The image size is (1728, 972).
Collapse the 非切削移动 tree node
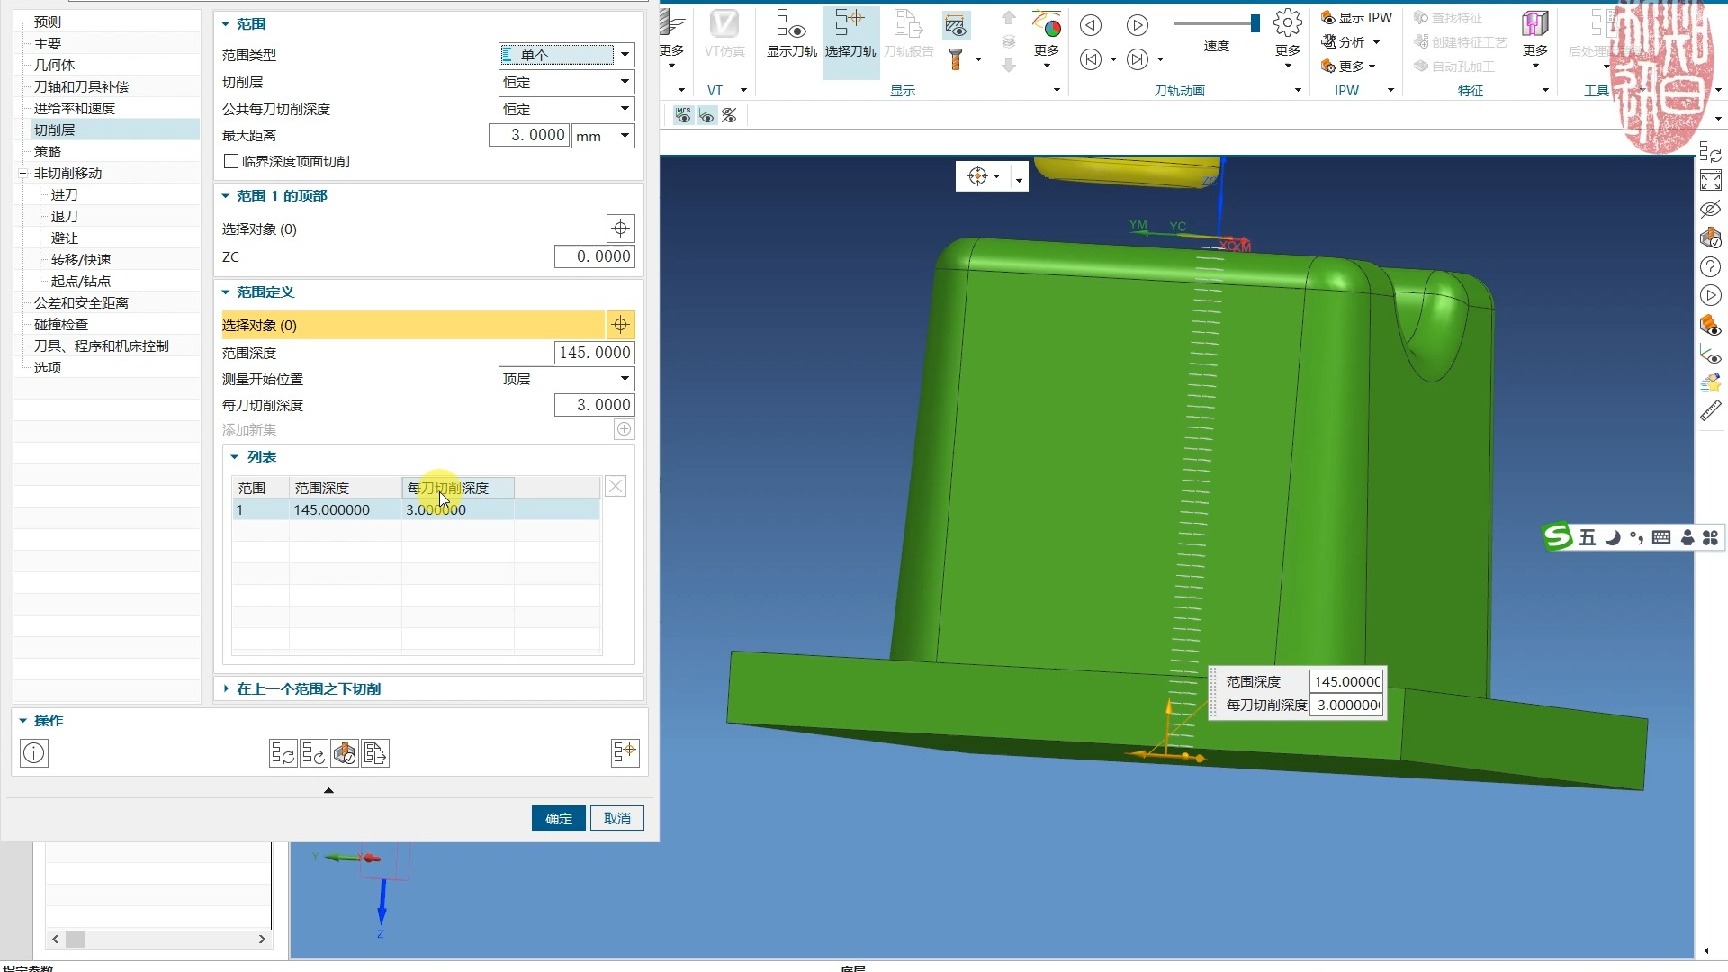tap(23, 173)
